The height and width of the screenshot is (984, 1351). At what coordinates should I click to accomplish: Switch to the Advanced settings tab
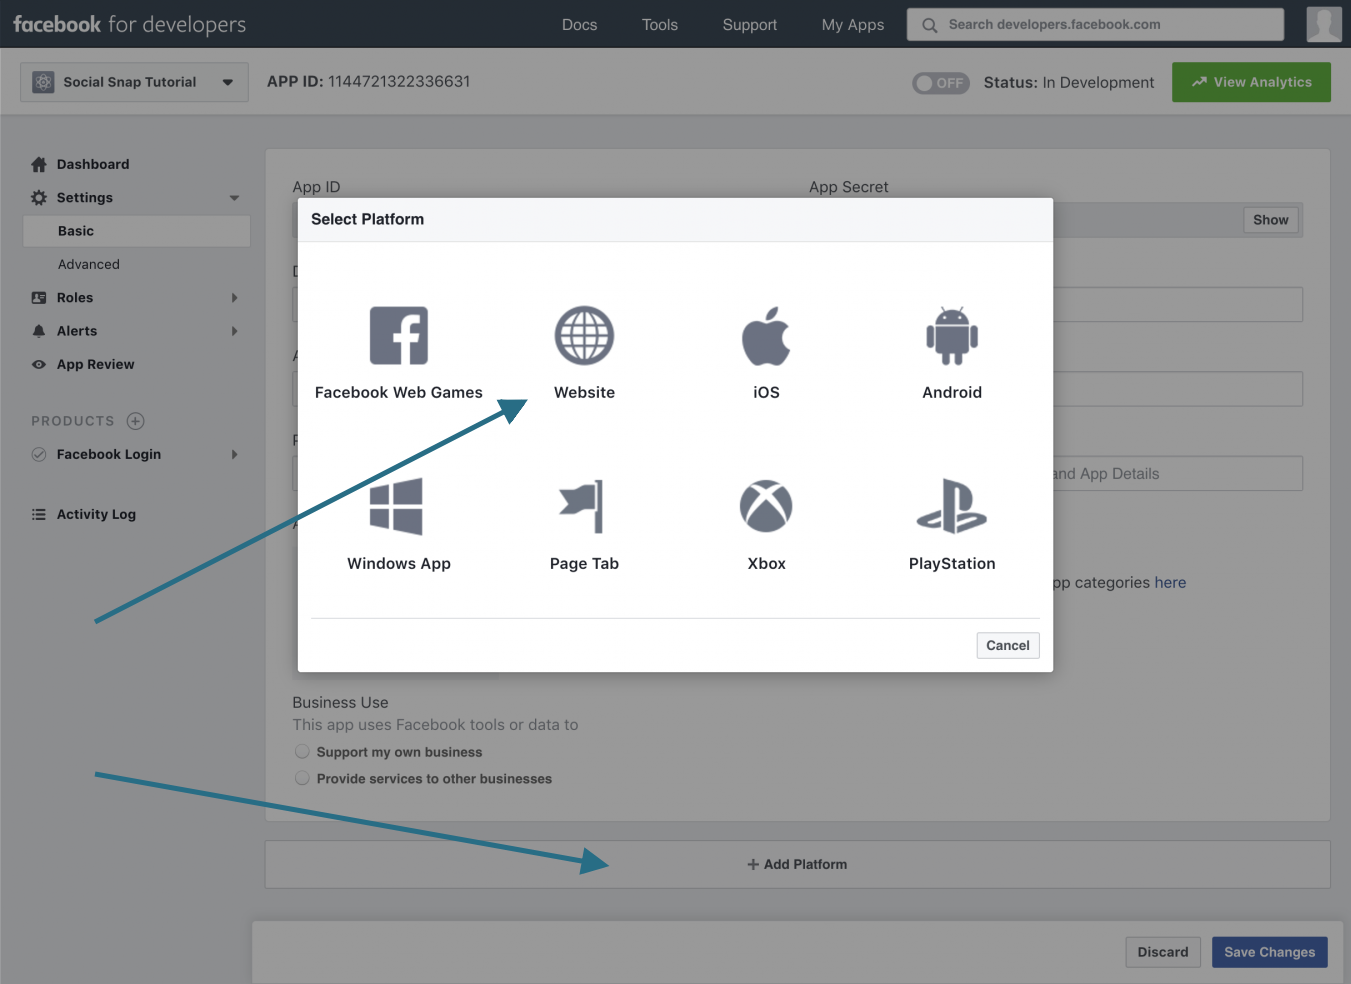click(x=89, y=263)
